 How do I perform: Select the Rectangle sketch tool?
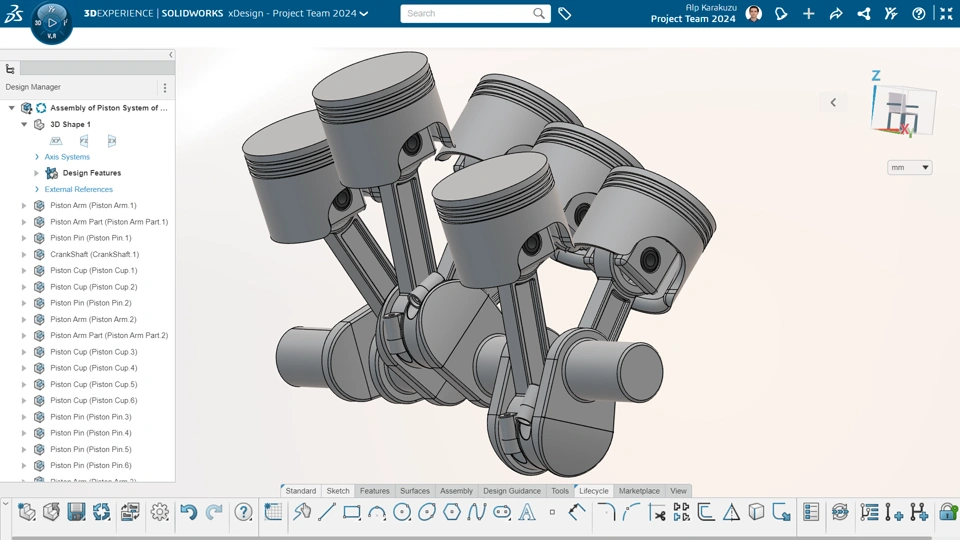pyautogui.click(x=351, y=512)
